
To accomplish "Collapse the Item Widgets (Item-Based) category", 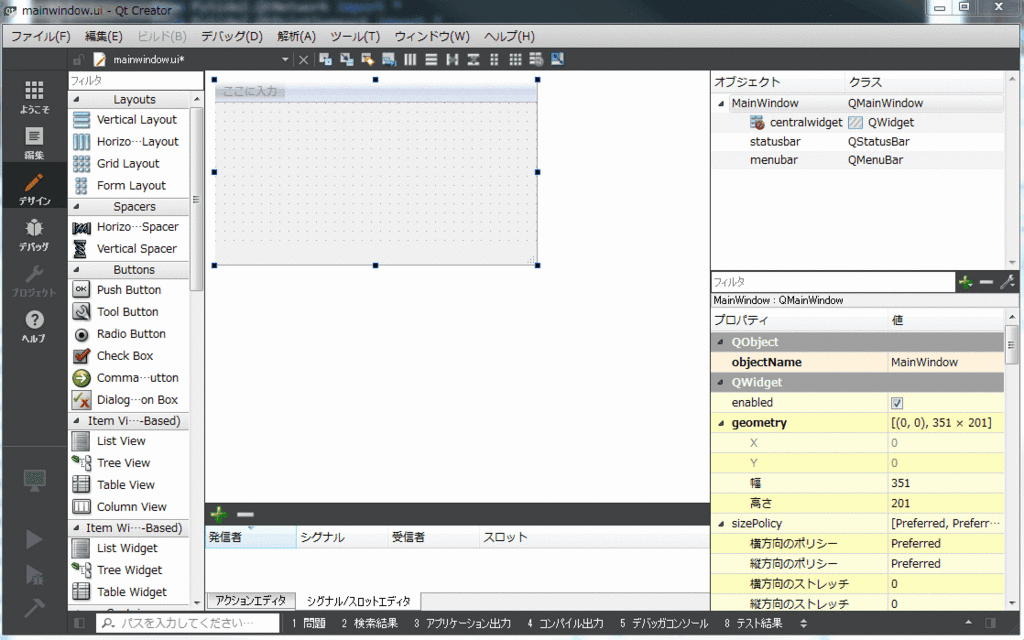I will point(76,527).
